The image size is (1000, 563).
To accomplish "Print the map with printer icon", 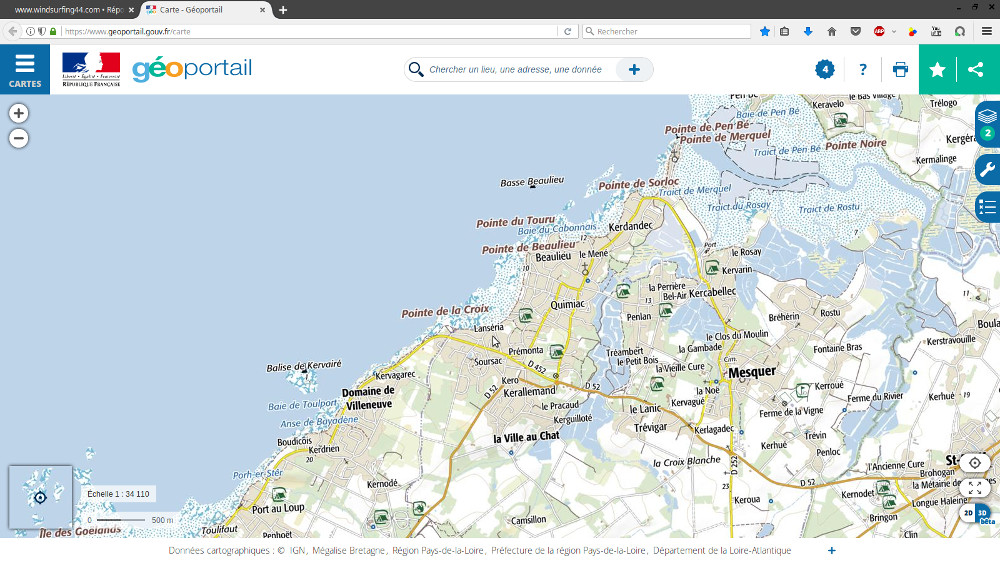I will click(901, 69).
